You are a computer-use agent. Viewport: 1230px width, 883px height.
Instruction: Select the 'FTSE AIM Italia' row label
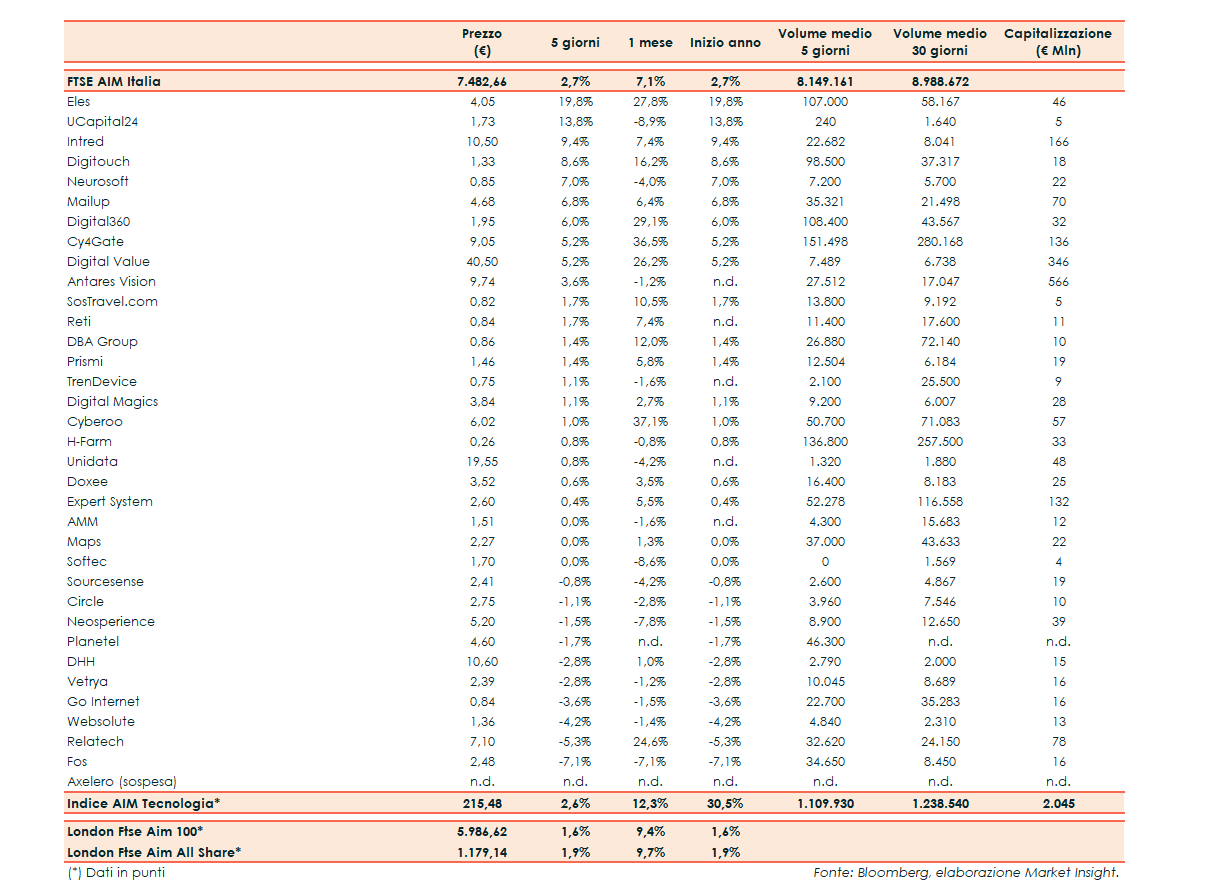tap(114, 82)
